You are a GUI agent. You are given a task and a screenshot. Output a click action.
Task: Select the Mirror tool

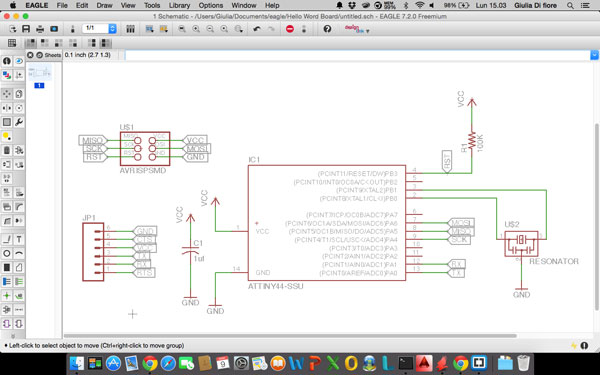(x=7, y=108)
